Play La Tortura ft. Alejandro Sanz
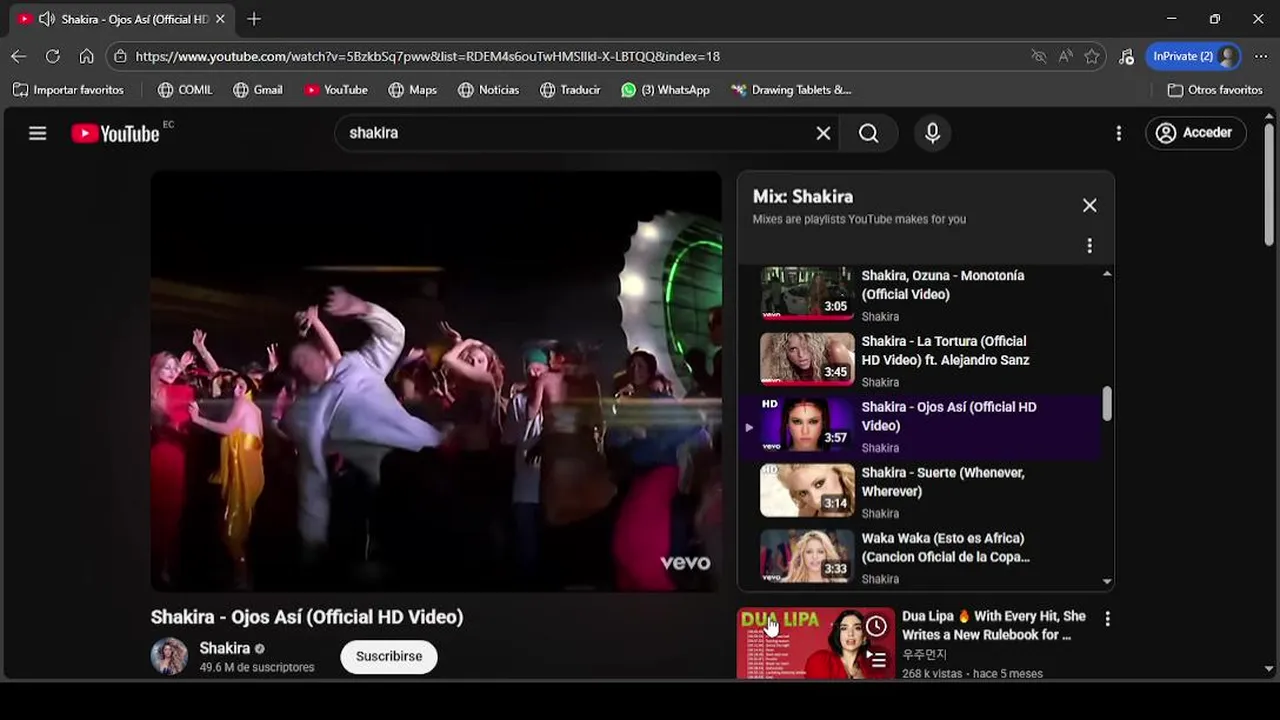 coord(919,361)
